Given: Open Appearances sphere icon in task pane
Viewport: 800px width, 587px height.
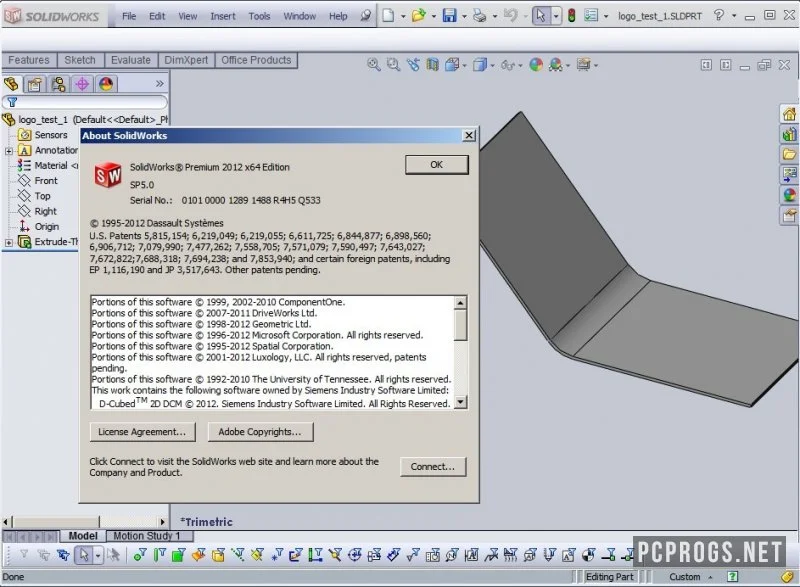Looking at the screenshot, I should click(789, 195).
